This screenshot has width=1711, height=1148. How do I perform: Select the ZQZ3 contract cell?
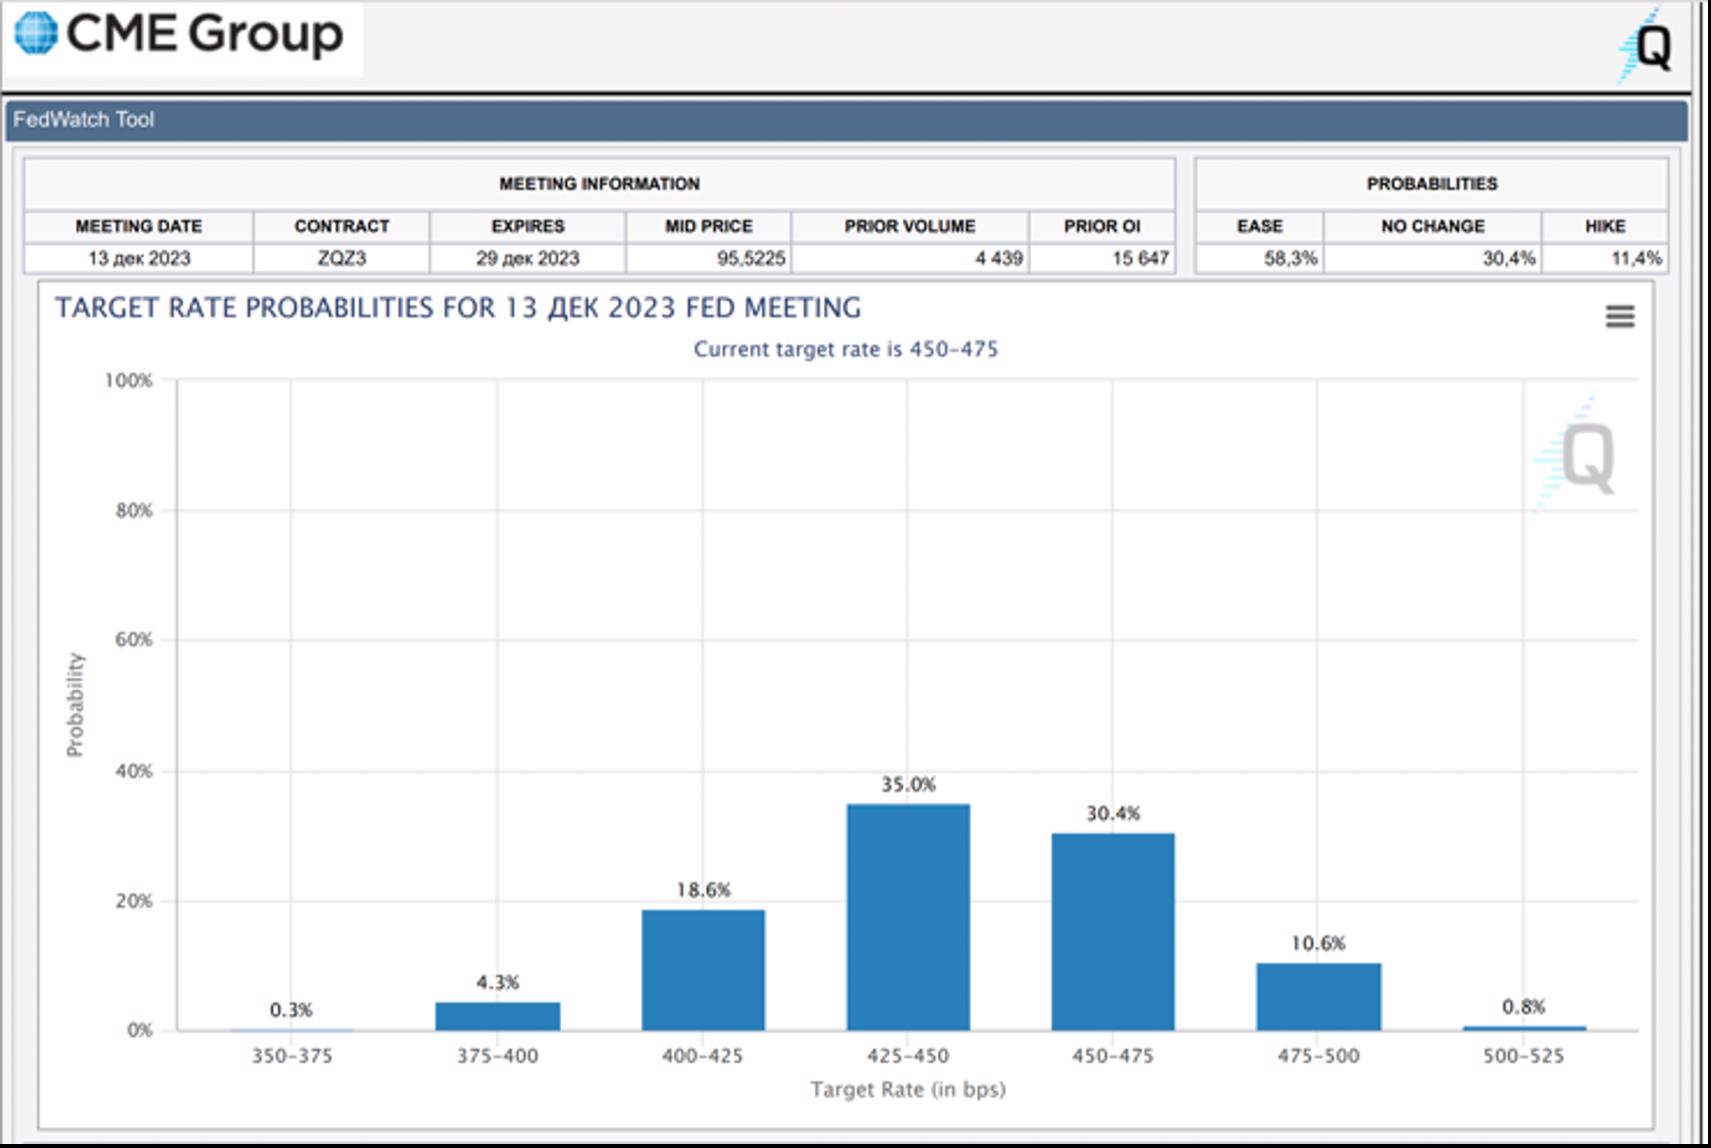341,258
